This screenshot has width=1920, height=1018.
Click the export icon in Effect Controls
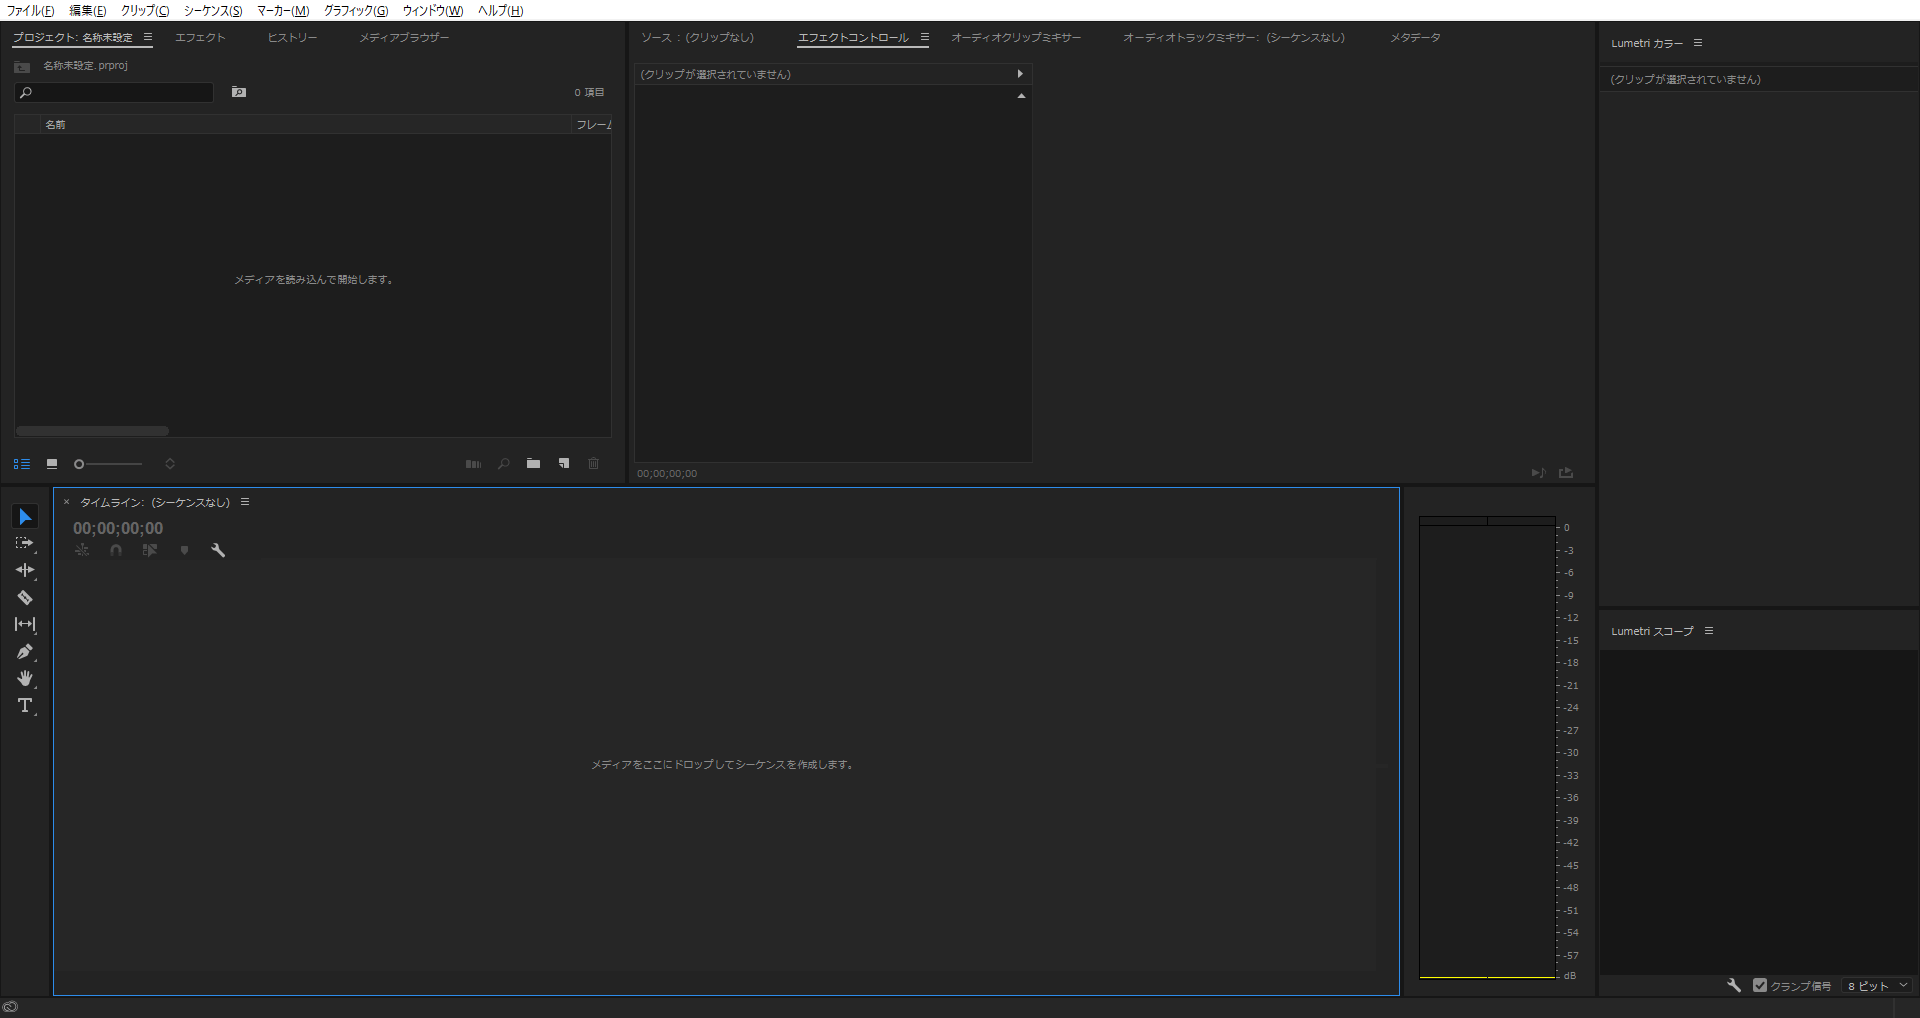[1566, 473]
